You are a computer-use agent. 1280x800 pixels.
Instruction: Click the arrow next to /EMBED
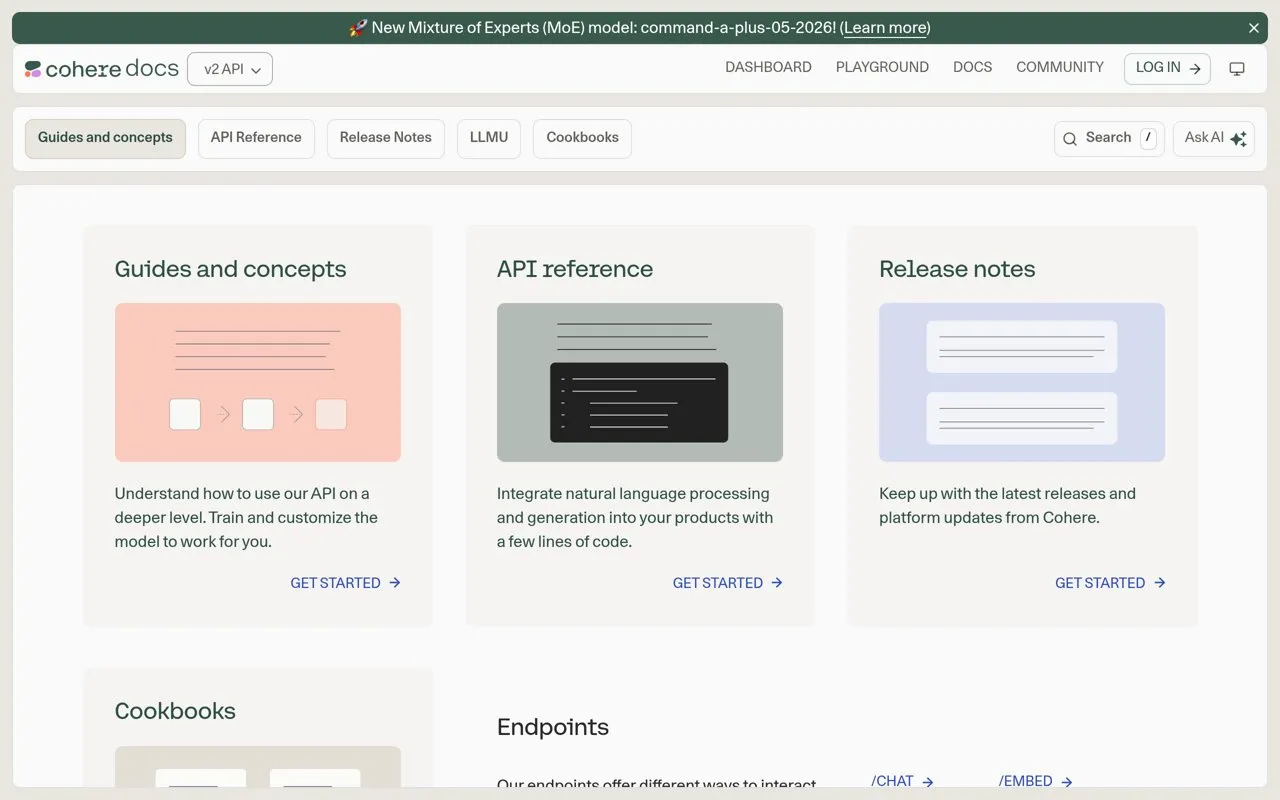coord(1066,782)
